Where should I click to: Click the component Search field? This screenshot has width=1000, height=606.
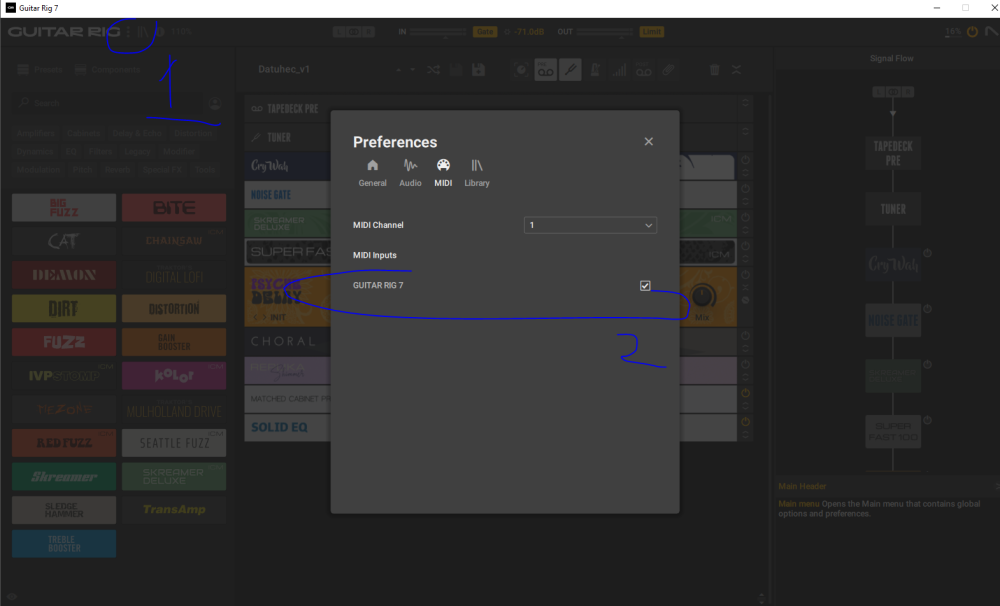(108, 103)
